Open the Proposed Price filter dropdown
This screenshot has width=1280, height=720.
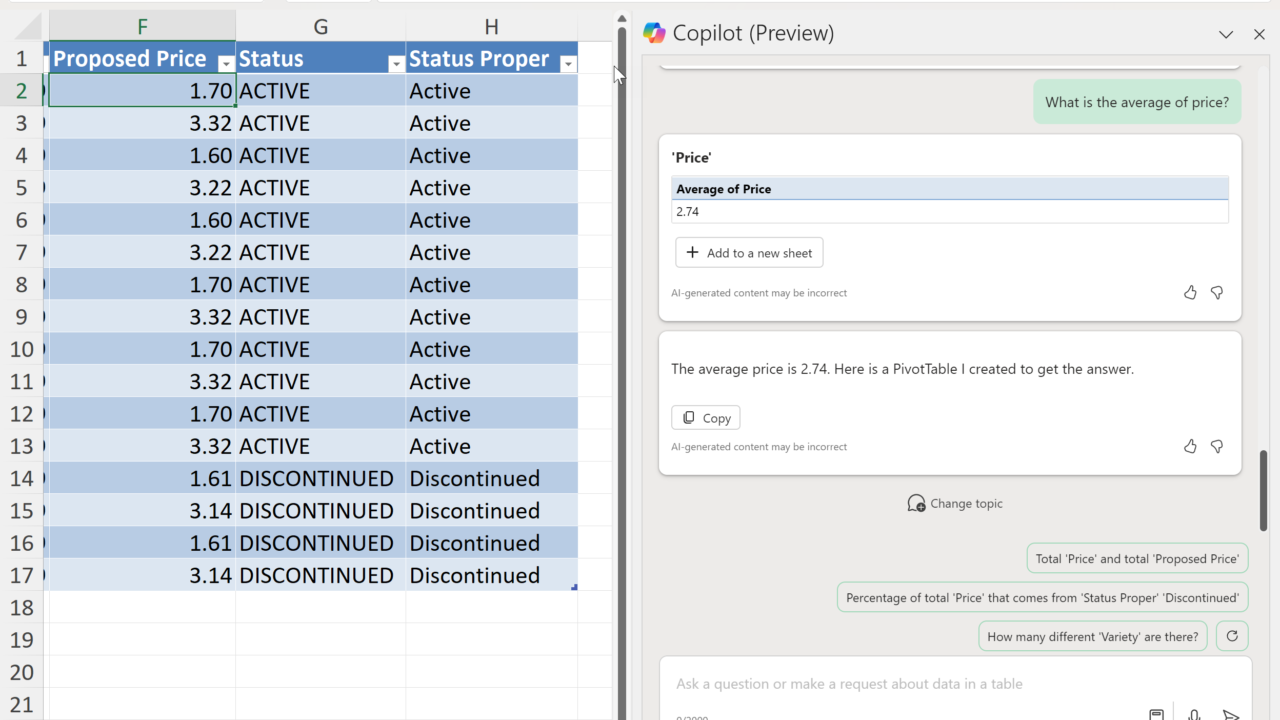[225, 64]
